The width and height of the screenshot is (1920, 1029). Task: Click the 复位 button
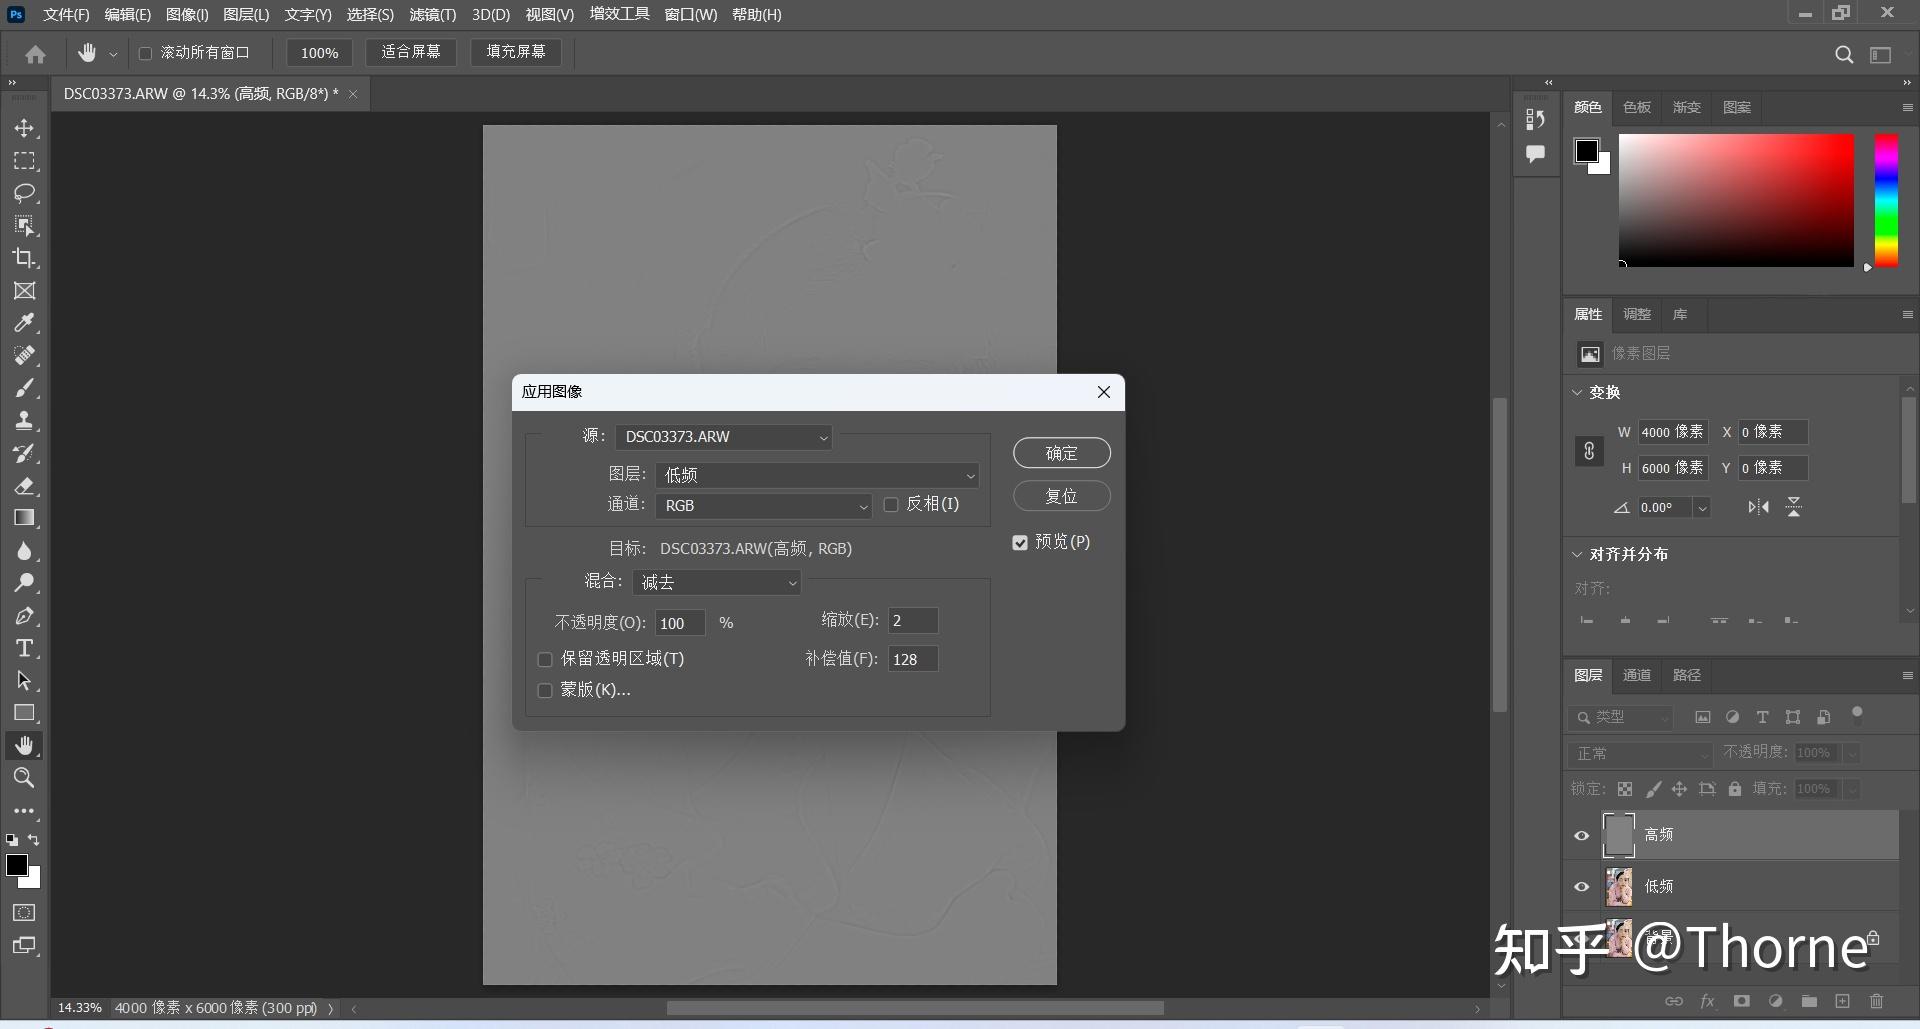1061,496
